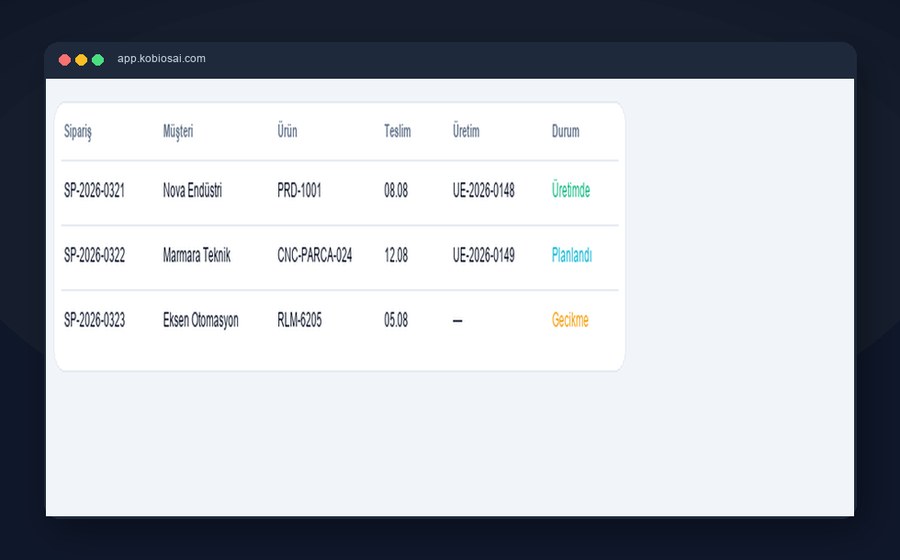Click the Sipariş column header

(77, 132)
